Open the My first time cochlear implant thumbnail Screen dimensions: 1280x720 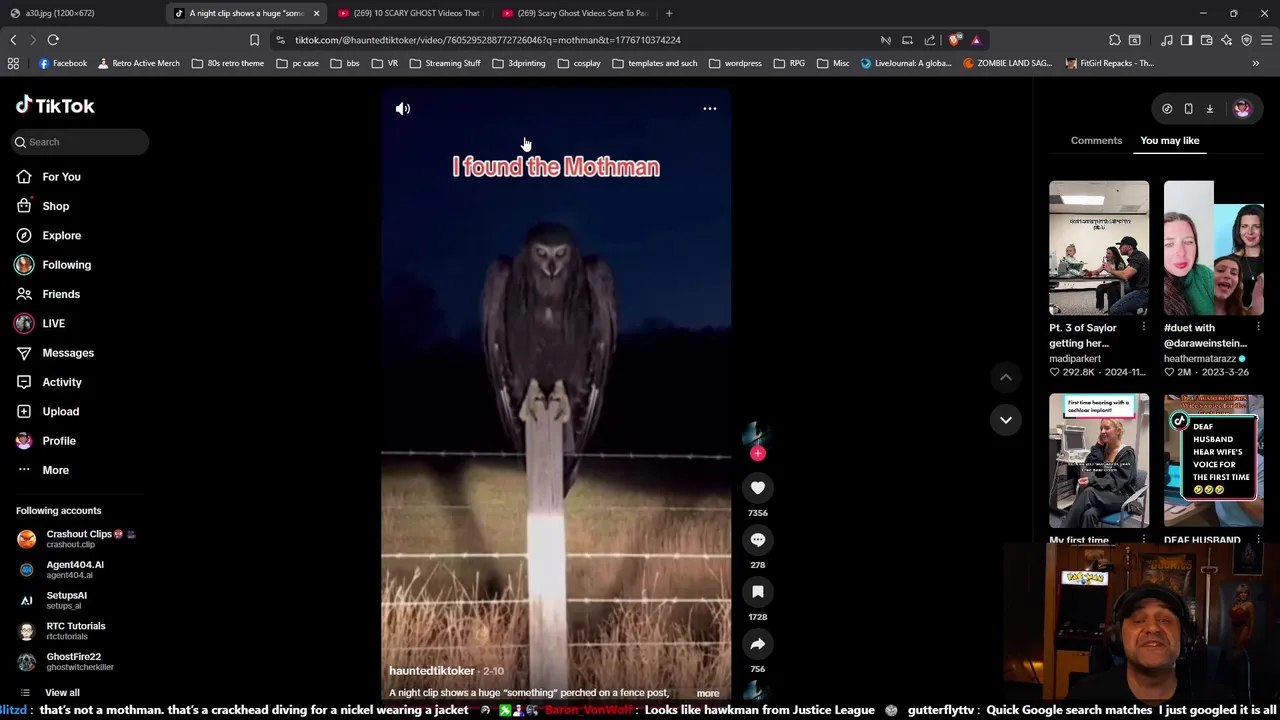[1099, 461]
